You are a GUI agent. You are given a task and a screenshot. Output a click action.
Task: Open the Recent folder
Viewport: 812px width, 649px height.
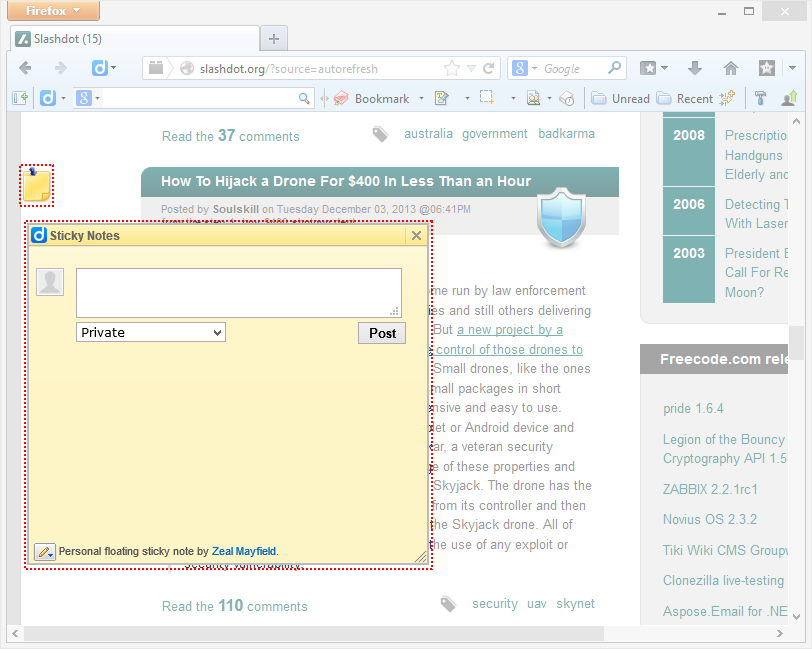(685, 98)
